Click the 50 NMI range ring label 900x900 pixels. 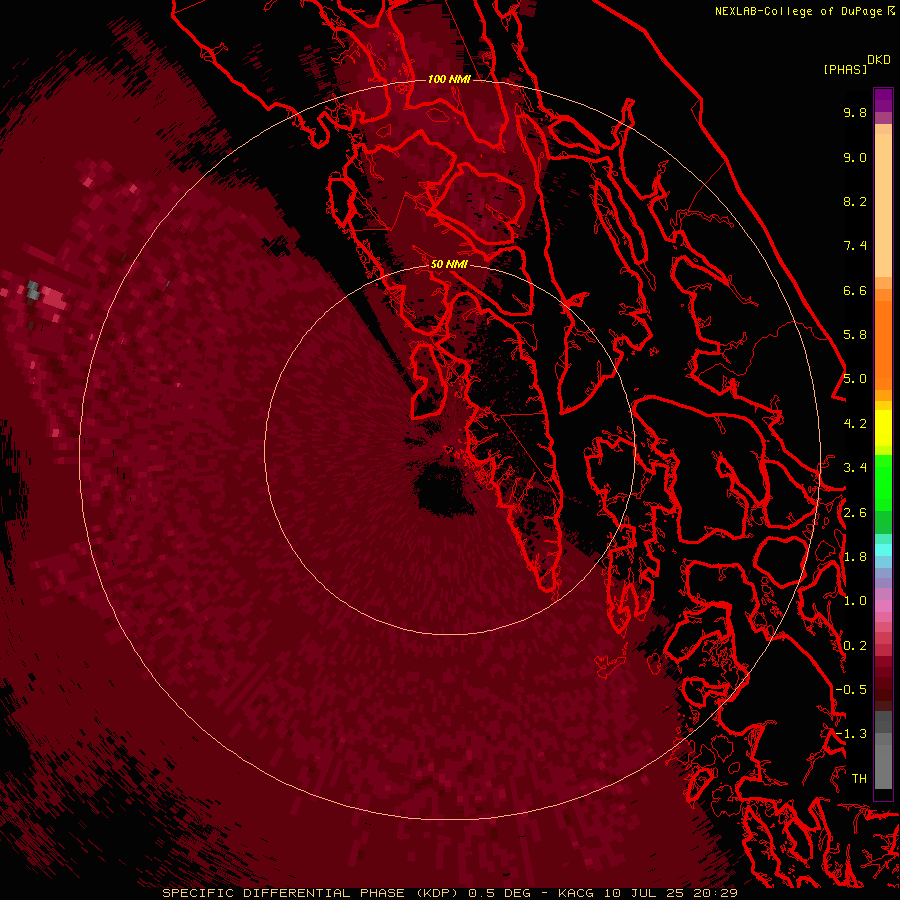click(449, 264)
